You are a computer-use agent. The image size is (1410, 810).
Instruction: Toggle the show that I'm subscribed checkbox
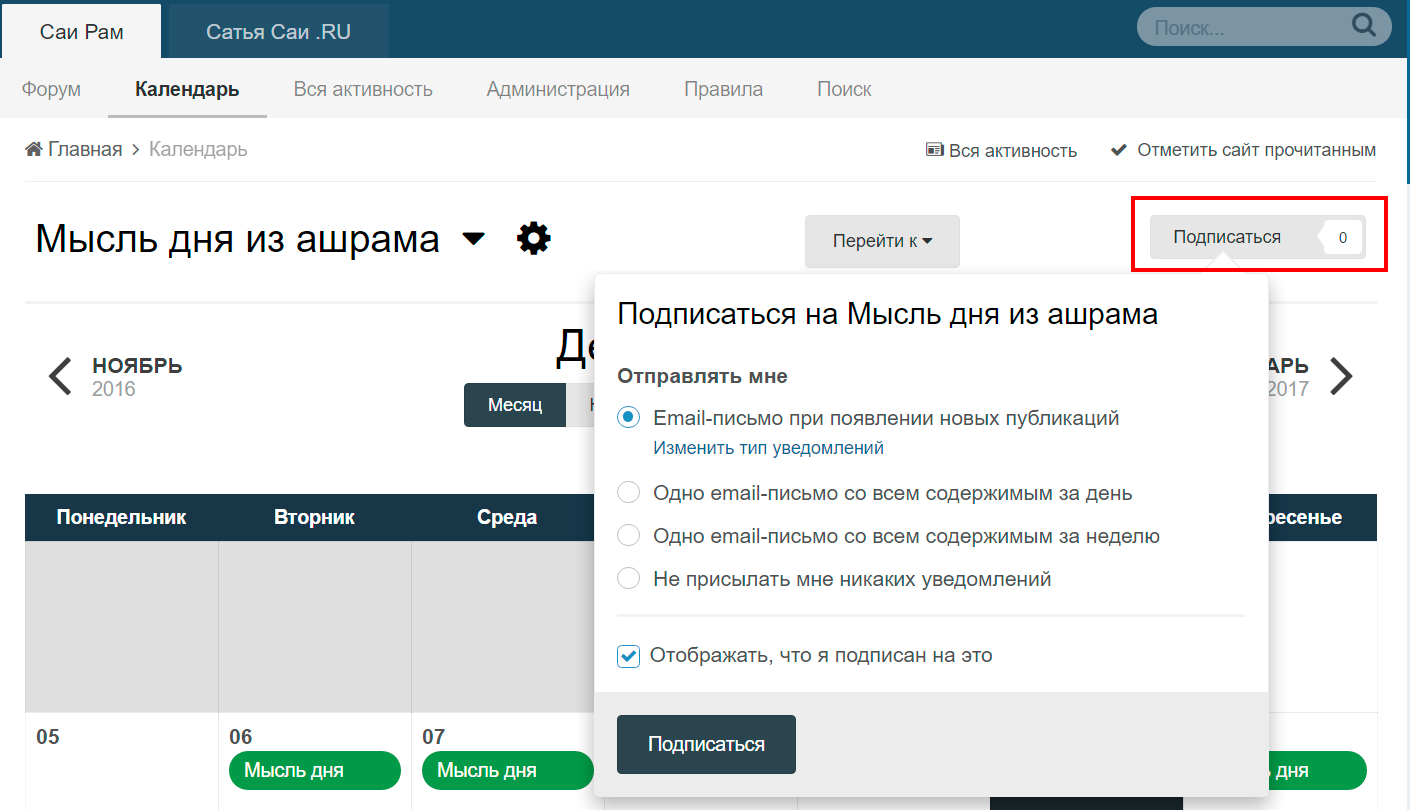[628, 656]
